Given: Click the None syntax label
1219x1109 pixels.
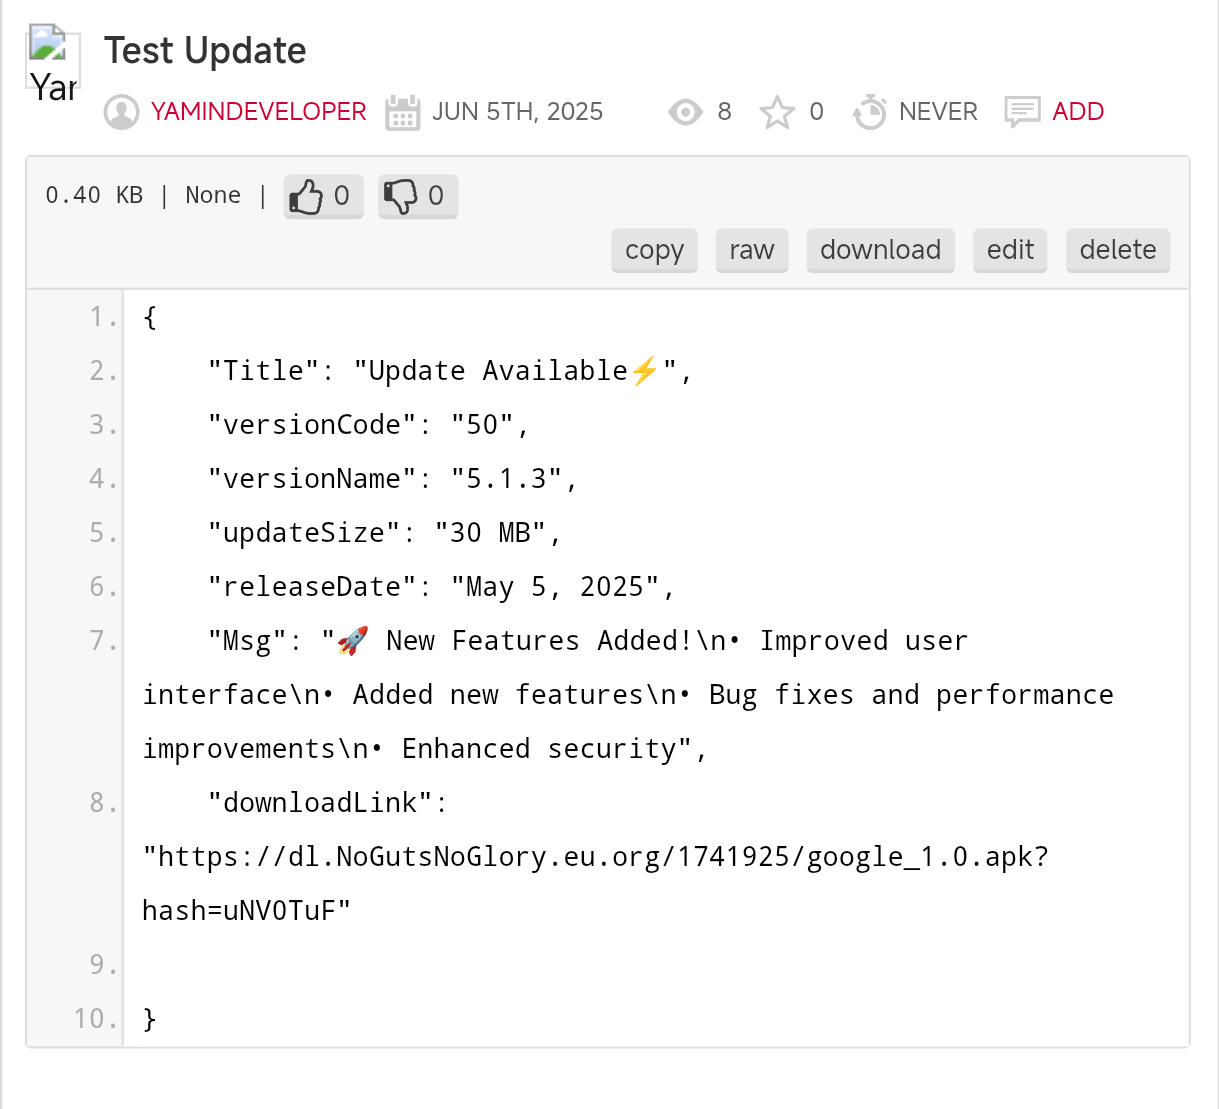Looking at the screenshot, I should tap(213, 196).
